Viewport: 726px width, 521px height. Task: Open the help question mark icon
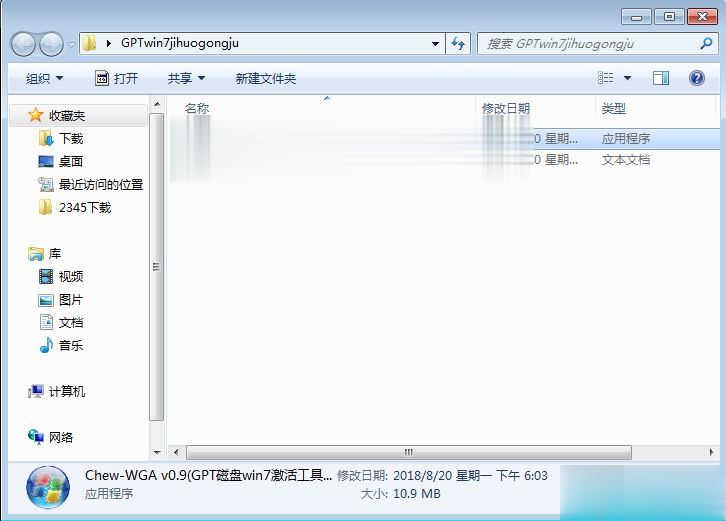click(696, 78)
